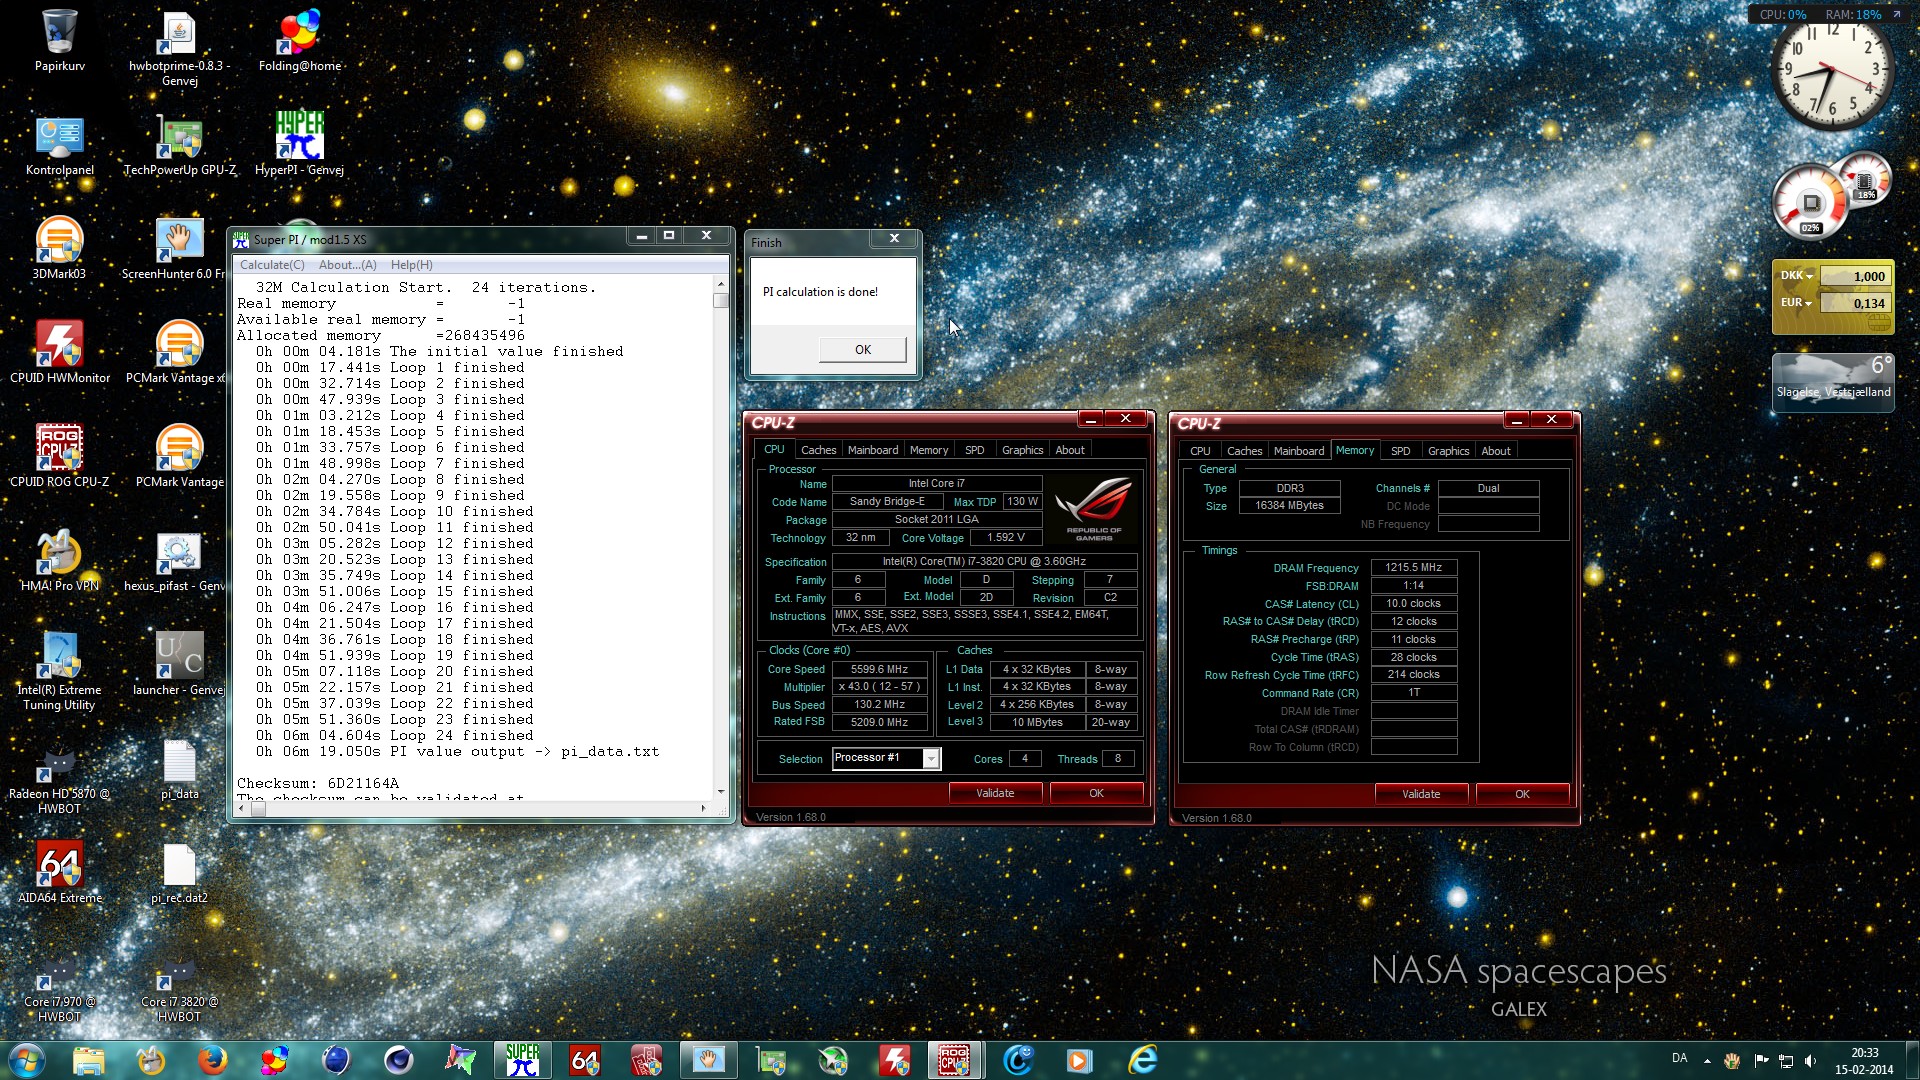The image size is (1920, 1080).
Task: Click Firefox icon in taskbar
Action: [212, 1060]
